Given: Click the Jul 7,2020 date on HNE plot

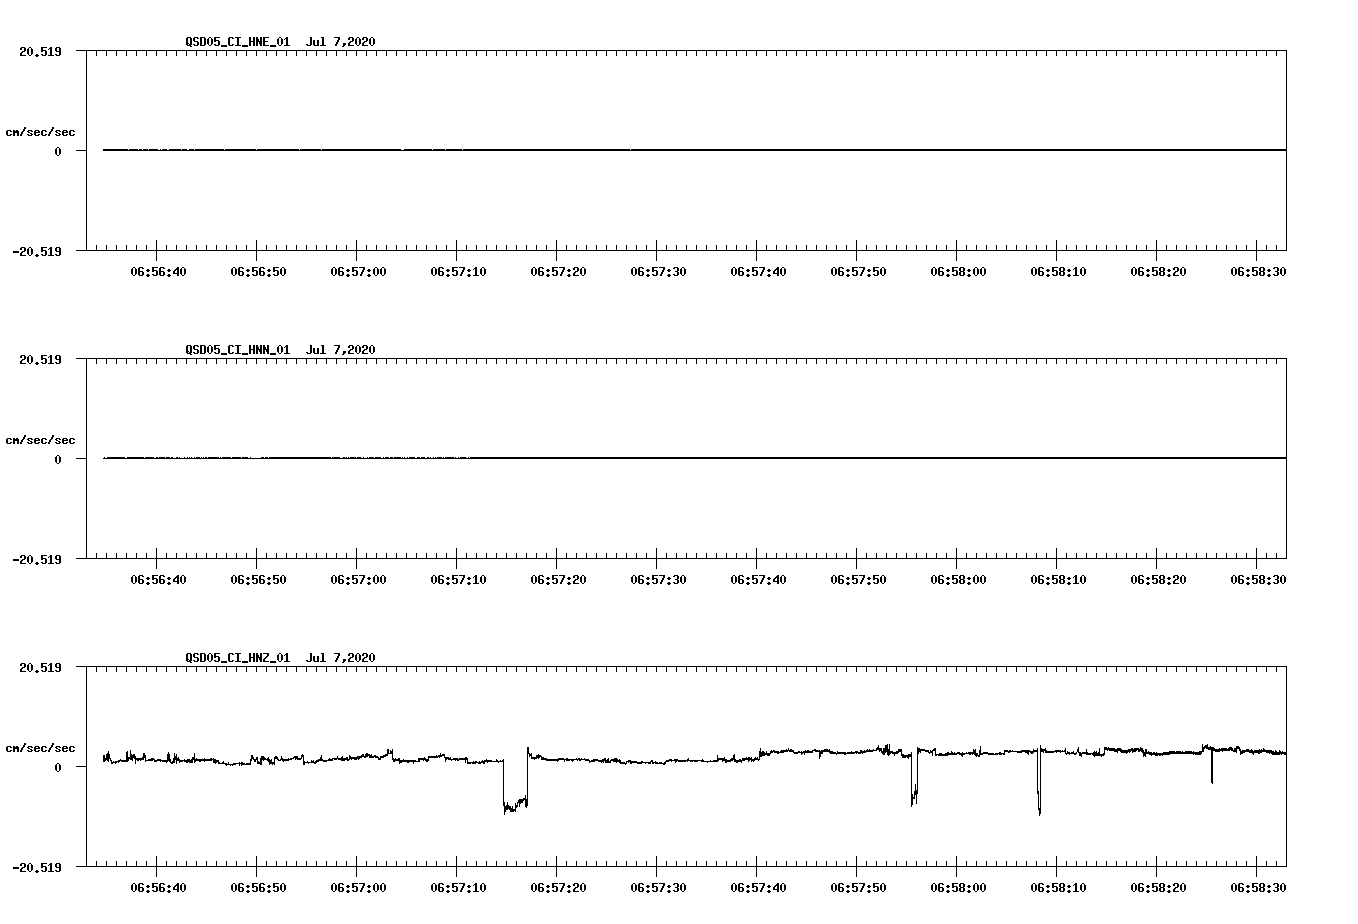Looking at the screenshot, I should (x=341, y=42).
